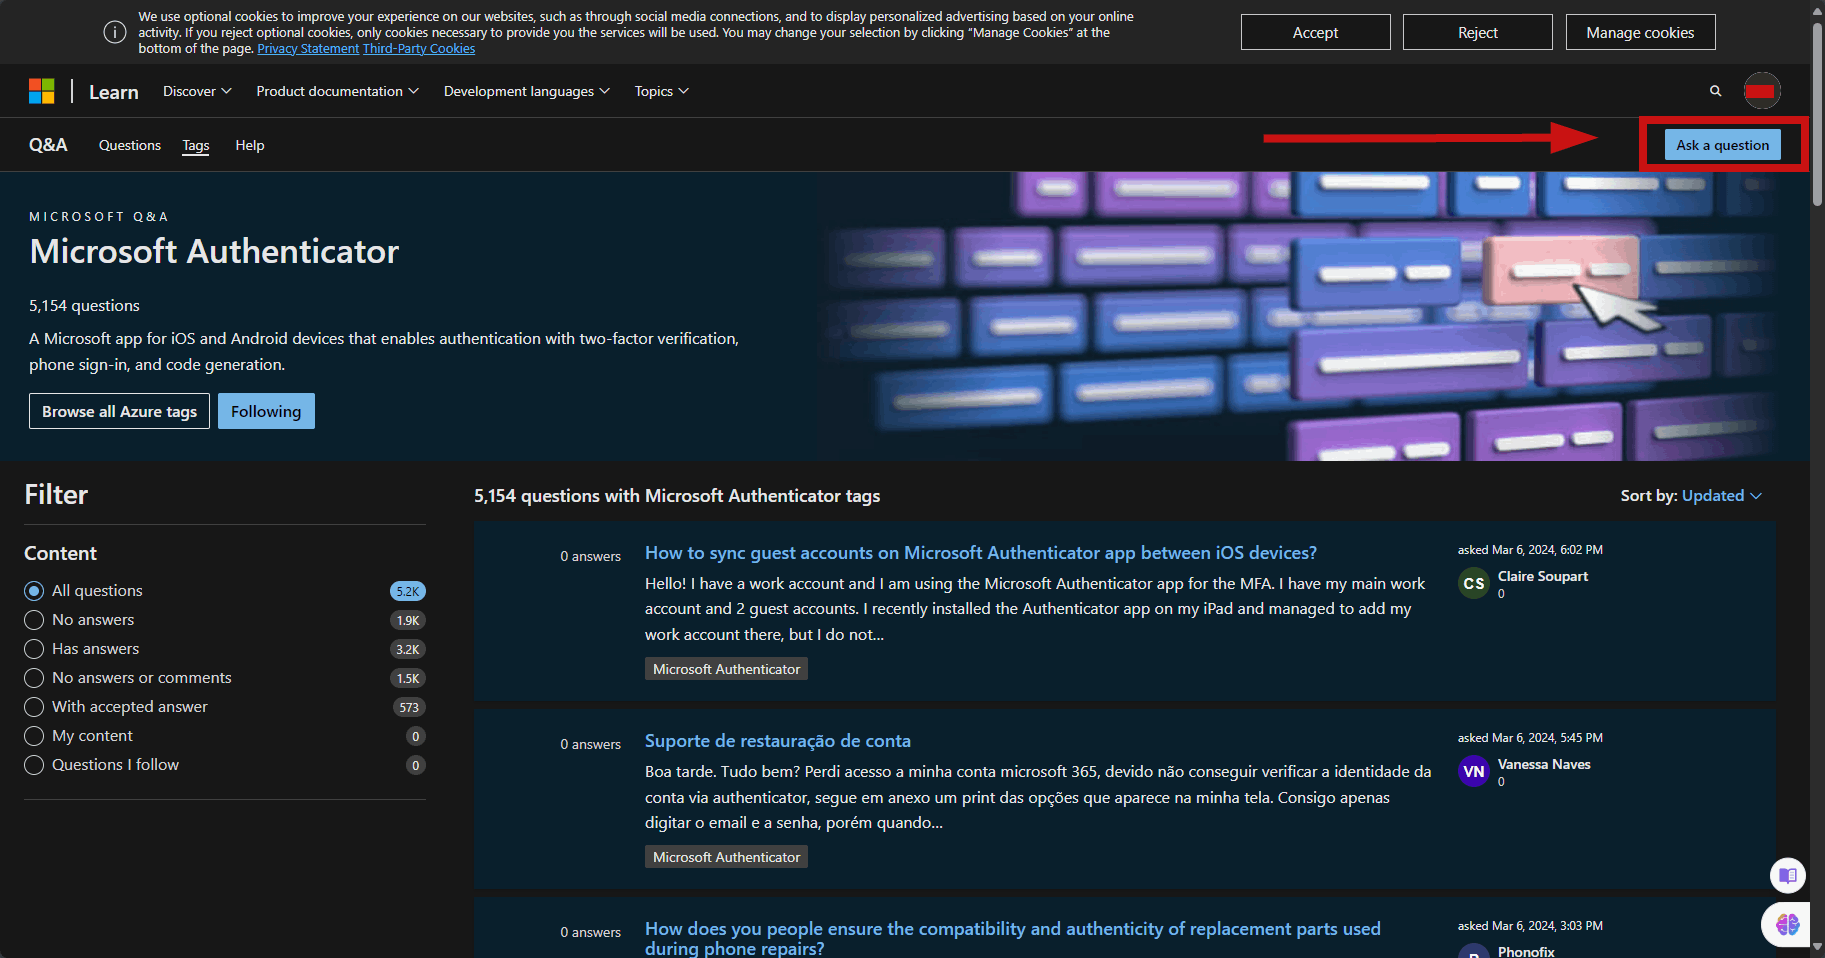Click the Ask a question button
Screen dimensions: 1825x958
point(1722,145)
